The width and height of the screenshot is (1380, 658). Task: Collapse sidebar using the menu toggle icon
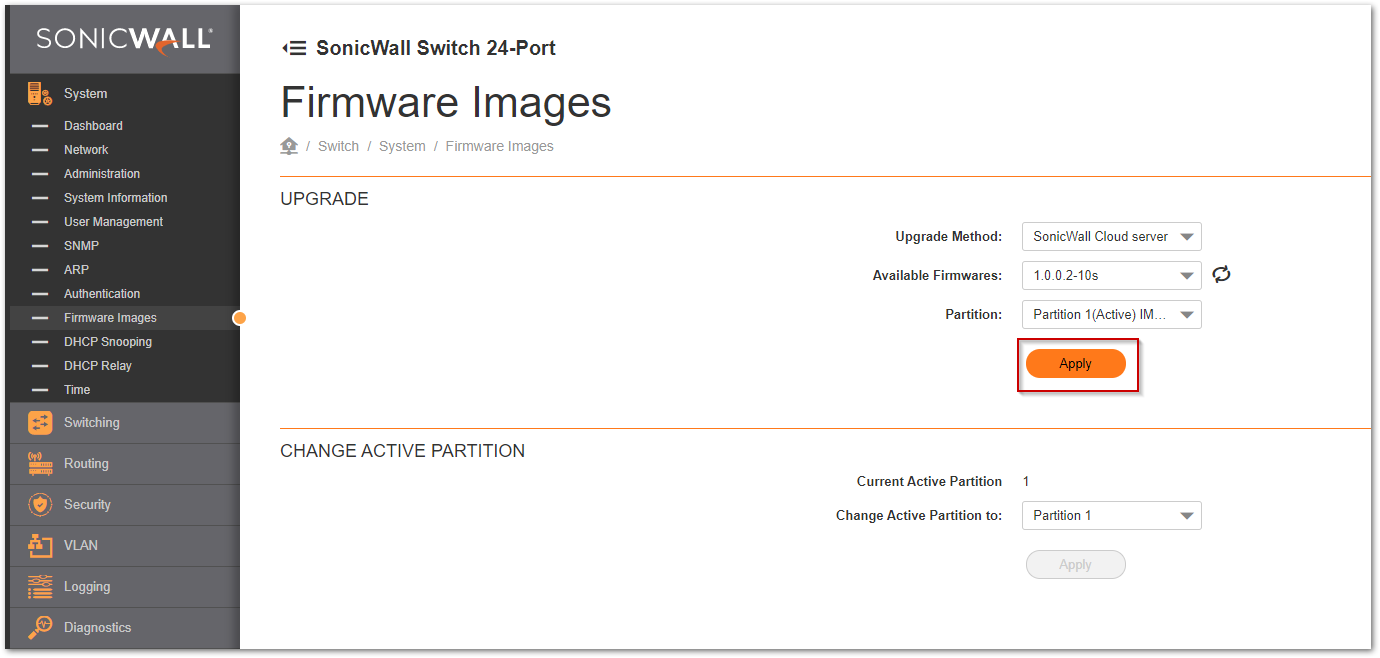(x=294, y=48)
